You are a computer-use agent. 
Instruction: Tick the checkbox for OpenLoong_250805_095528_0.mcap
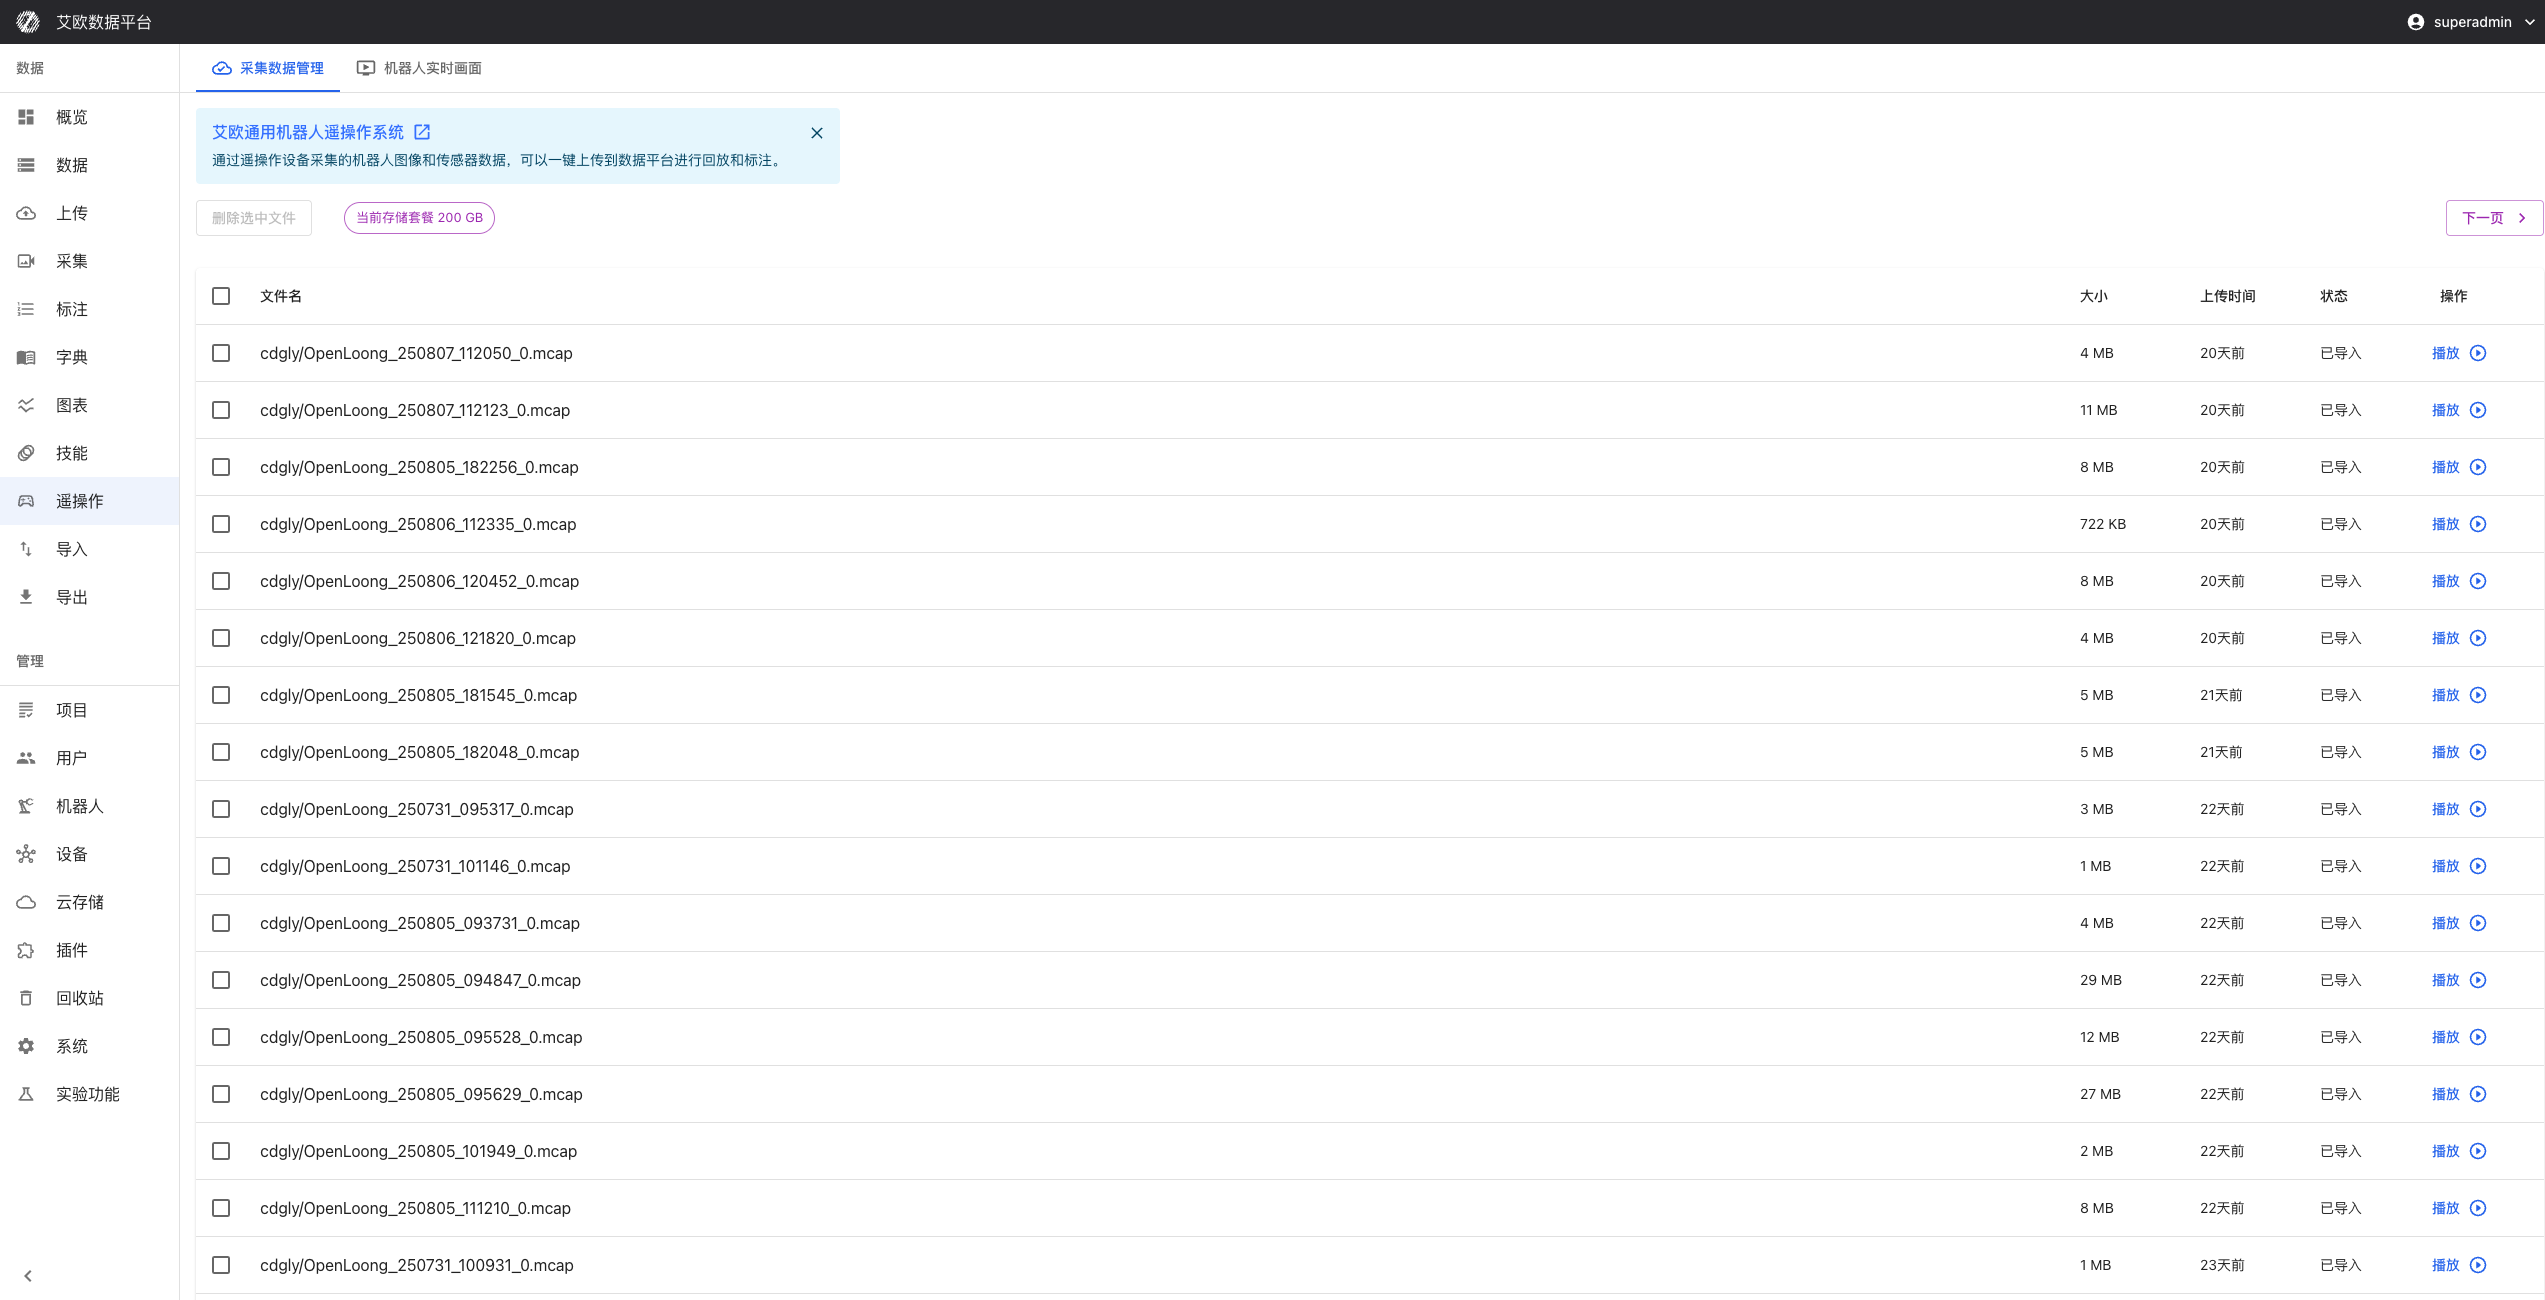221,1037
